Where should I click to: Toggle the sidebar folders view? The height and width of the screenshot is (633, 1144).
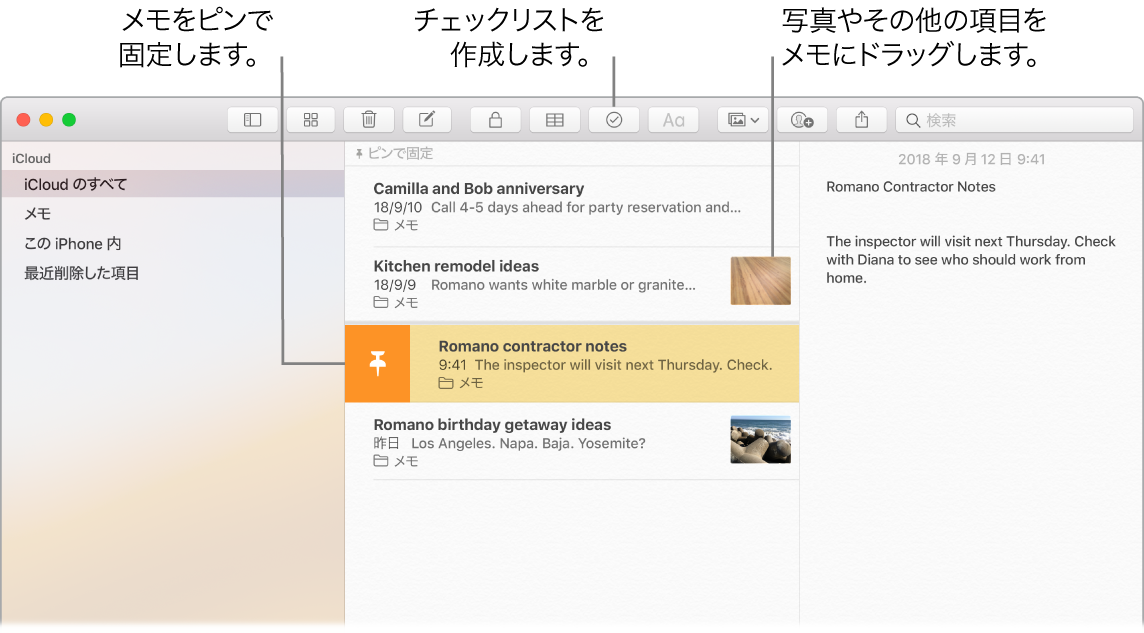[252, 120]
